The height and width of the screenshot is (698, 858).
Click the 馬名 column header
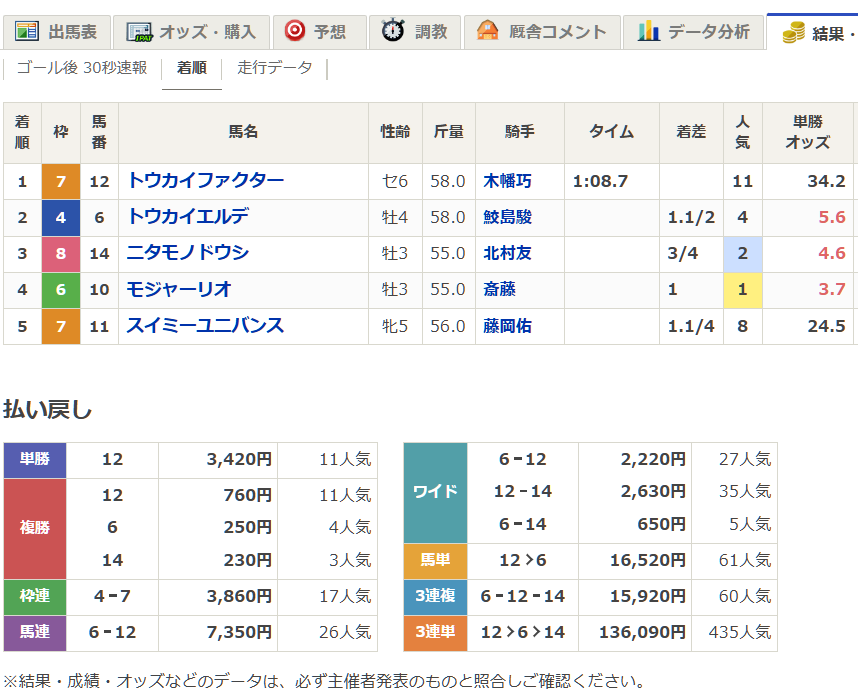click(x=244, y=132)
